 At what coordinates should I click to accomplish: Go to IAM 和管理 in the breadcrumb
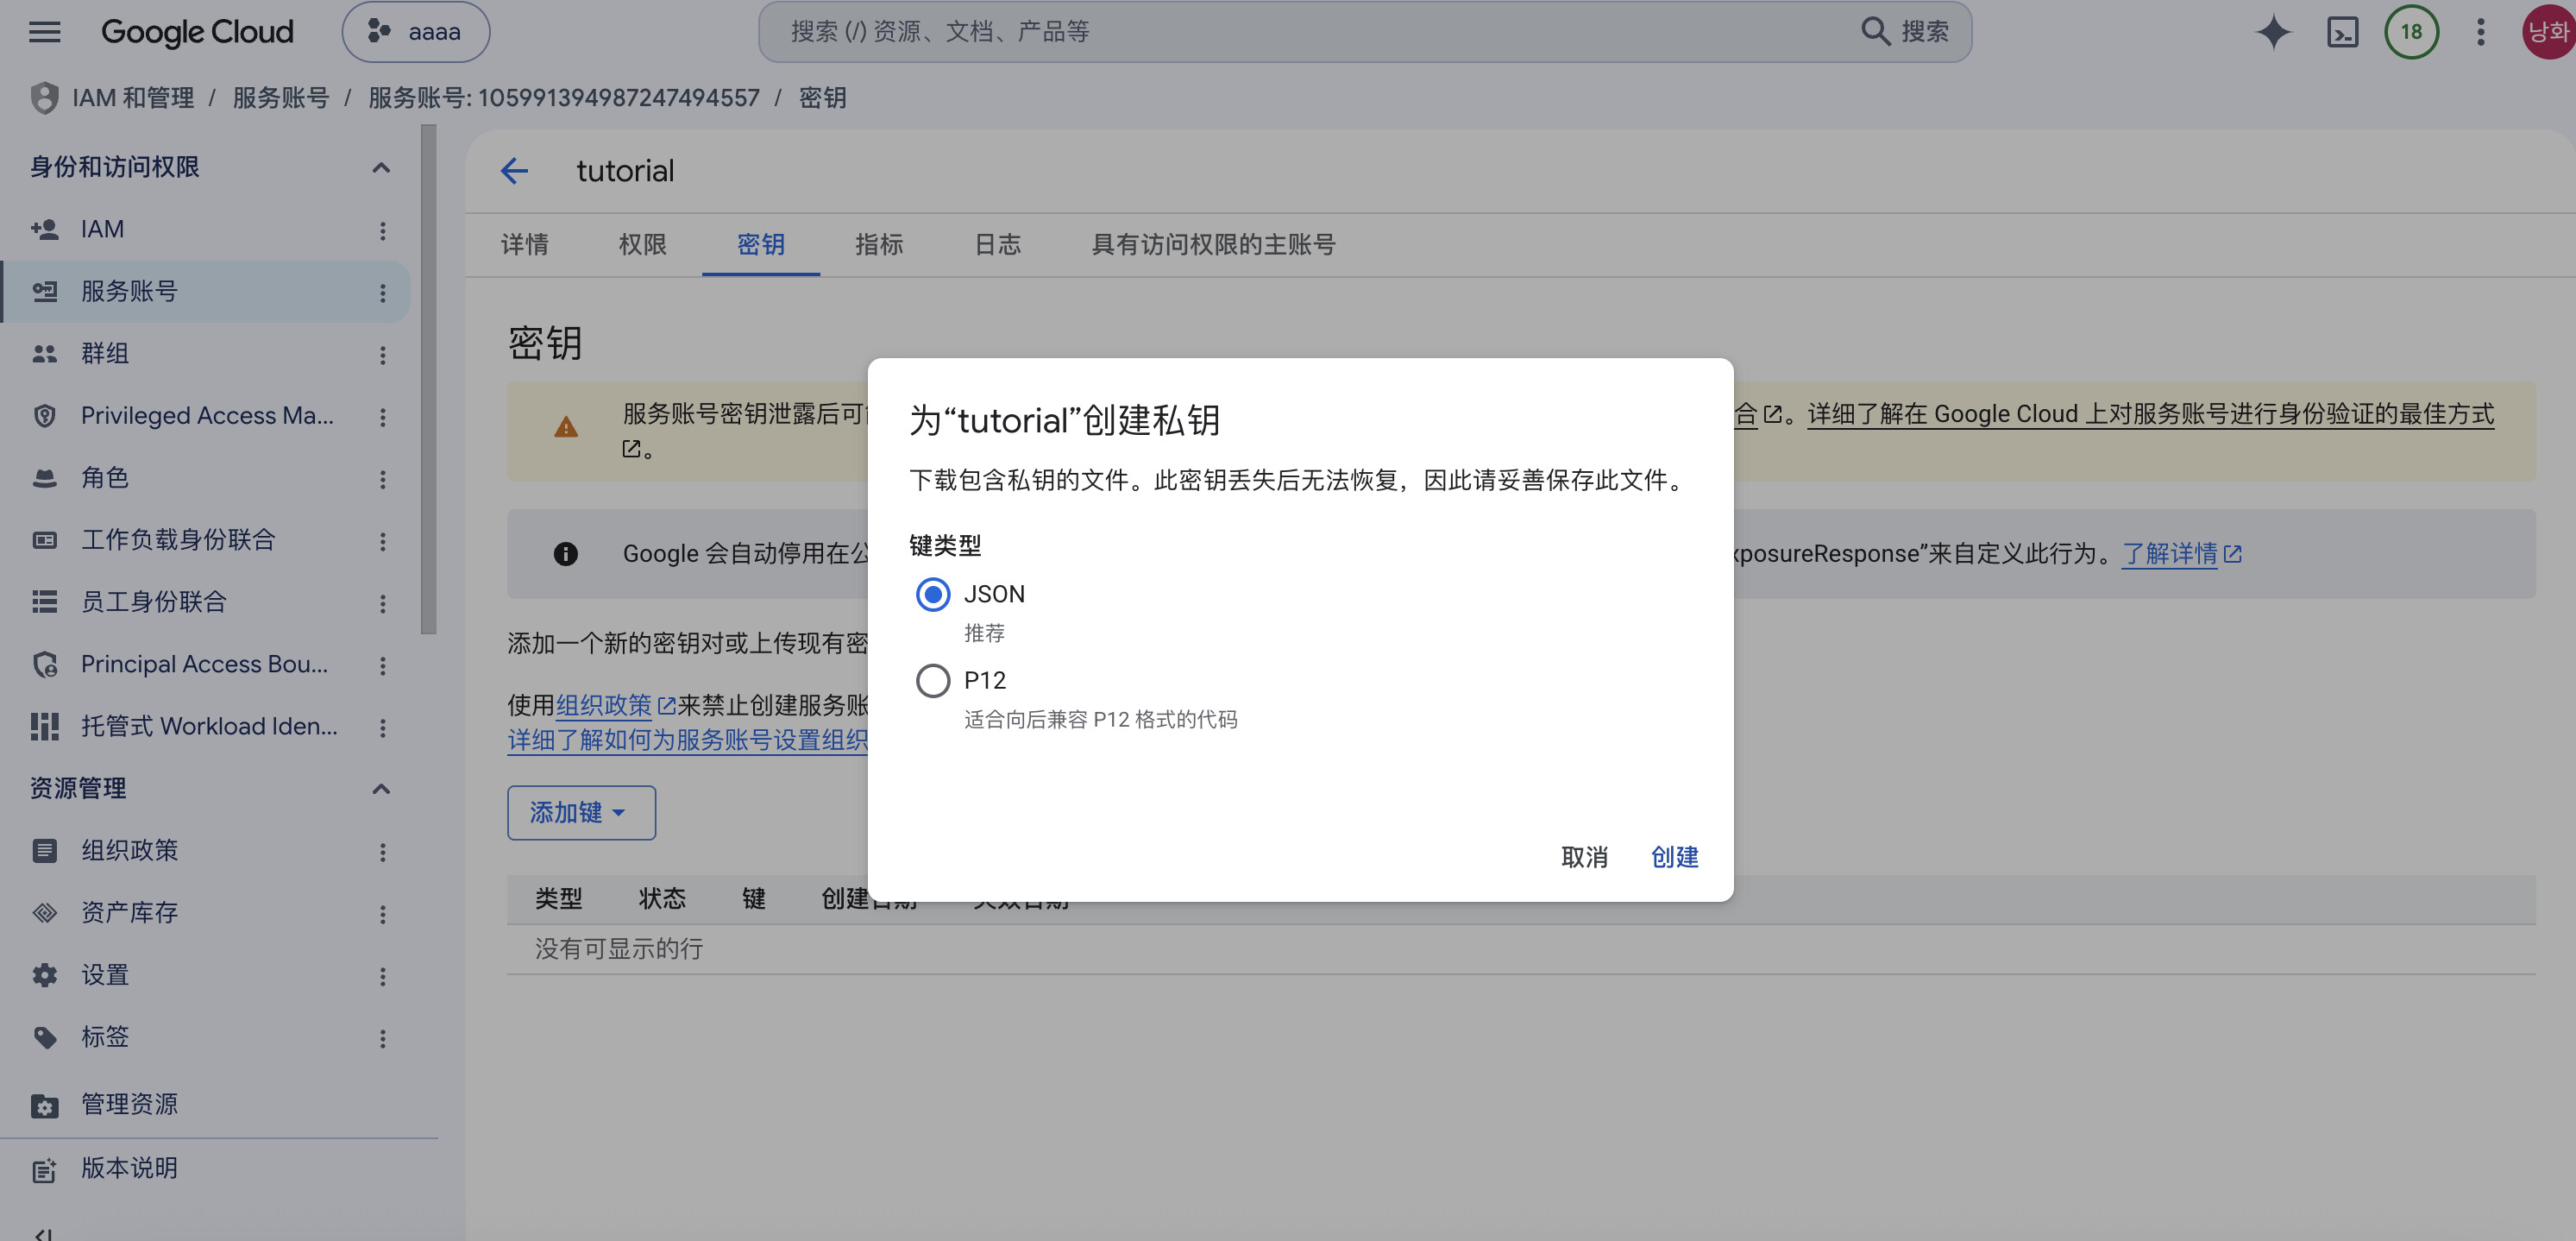pyautogui.click(x=133, y=98)
